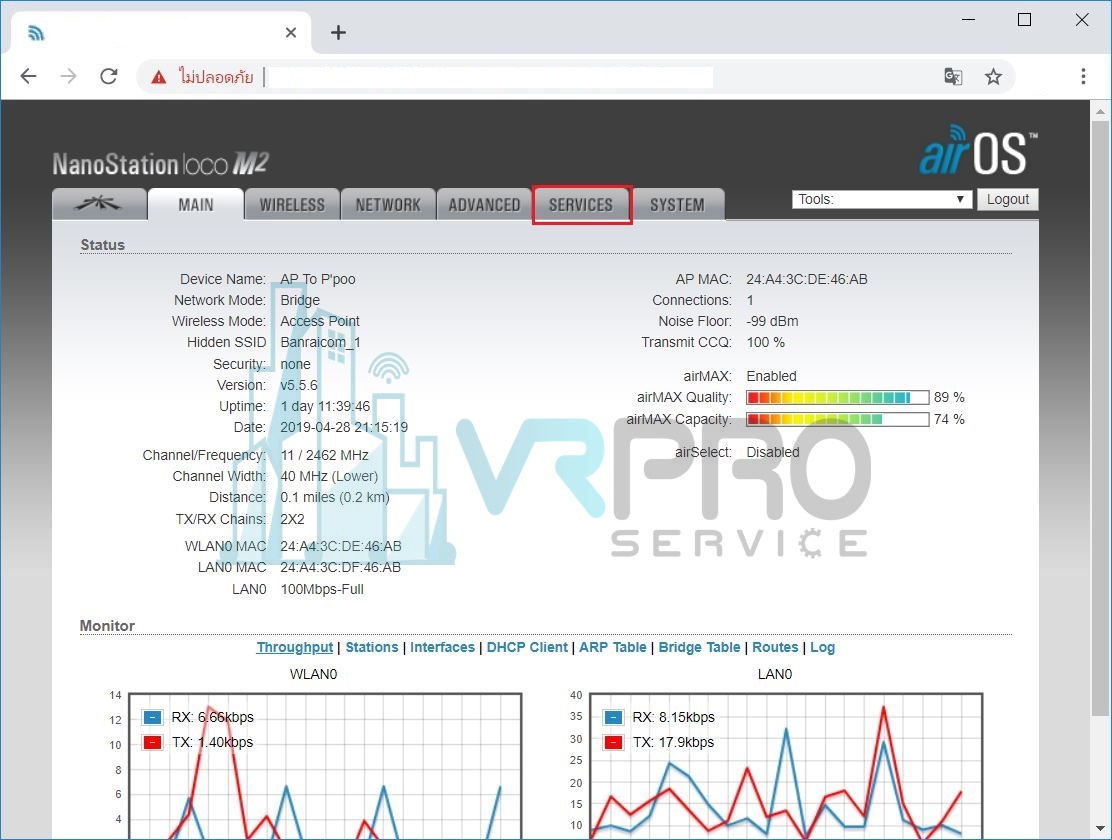Click the Channel Width value '40 MHz (Lower)'
This screenshot has height=840, width=1112.
[329, 476]
